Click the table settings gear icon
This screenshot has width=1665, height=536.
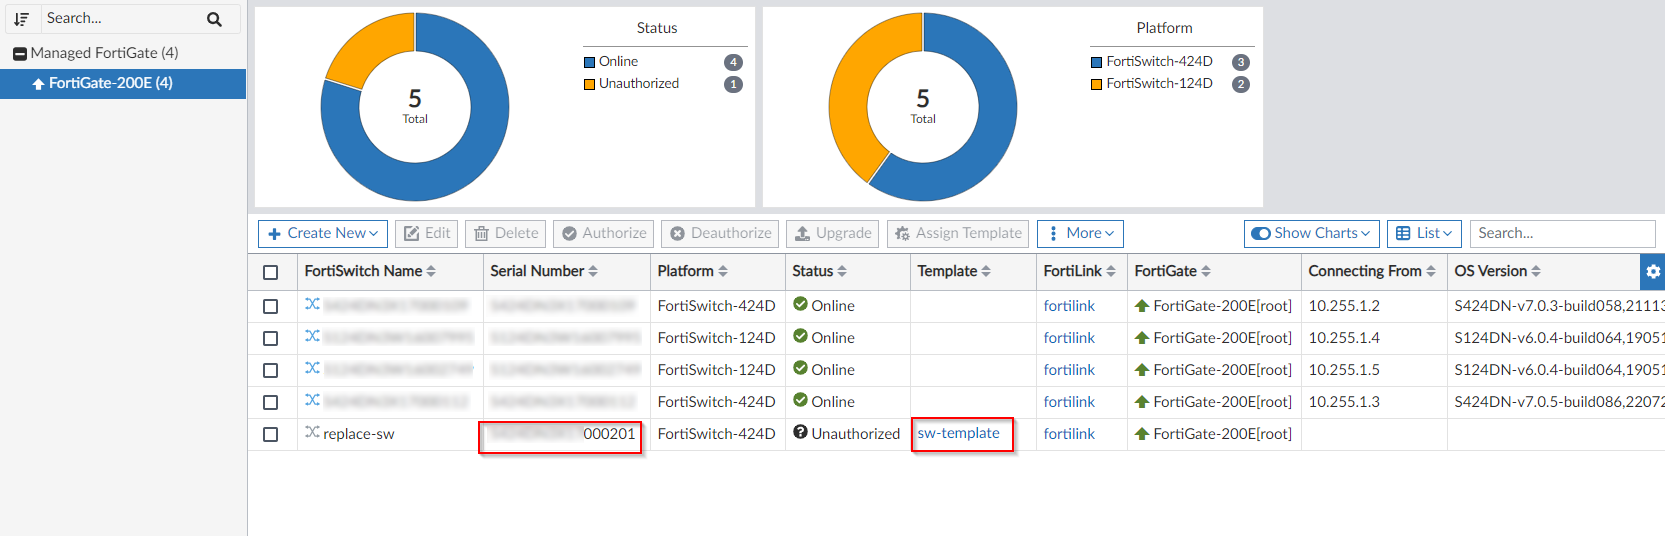pos(1652,271)
